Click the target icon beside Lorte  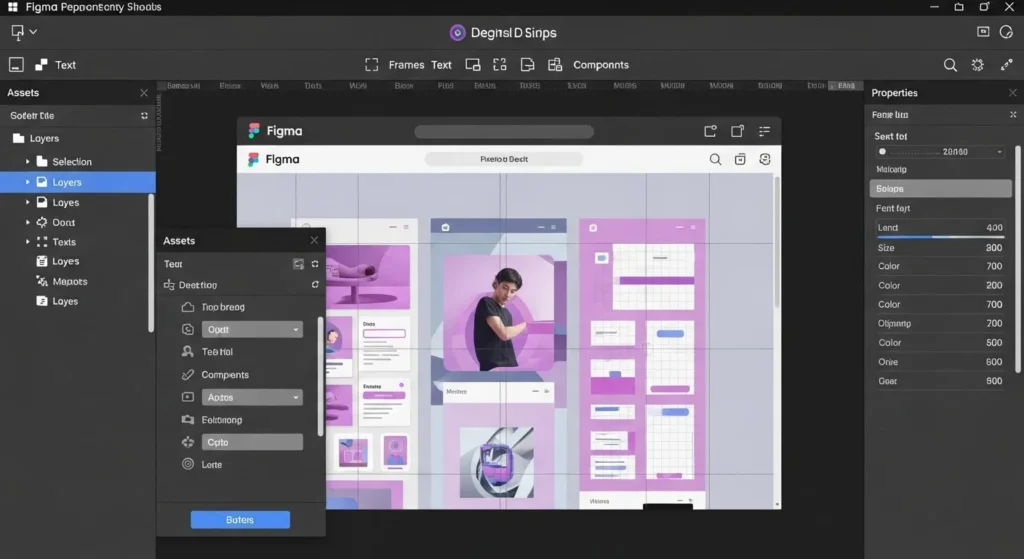click(187, 464)
